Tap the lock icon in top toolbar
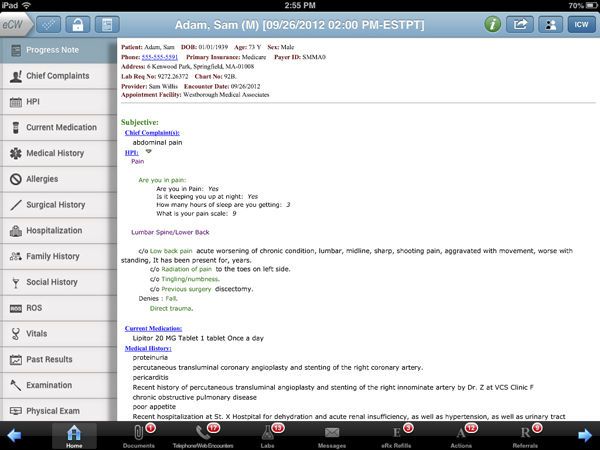The height and width of the screenshot is (450, 600). point(75,23)
